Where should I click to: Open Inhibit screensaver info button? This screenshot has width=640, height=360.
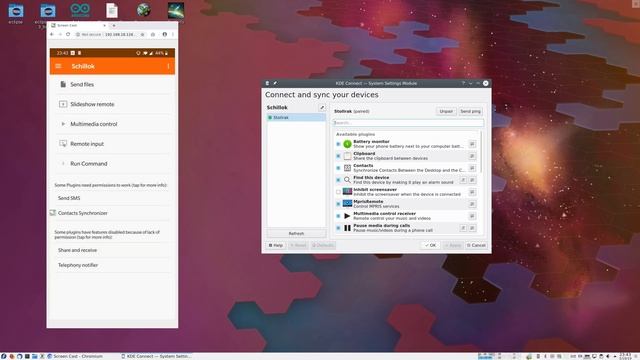tap(472, 192)
